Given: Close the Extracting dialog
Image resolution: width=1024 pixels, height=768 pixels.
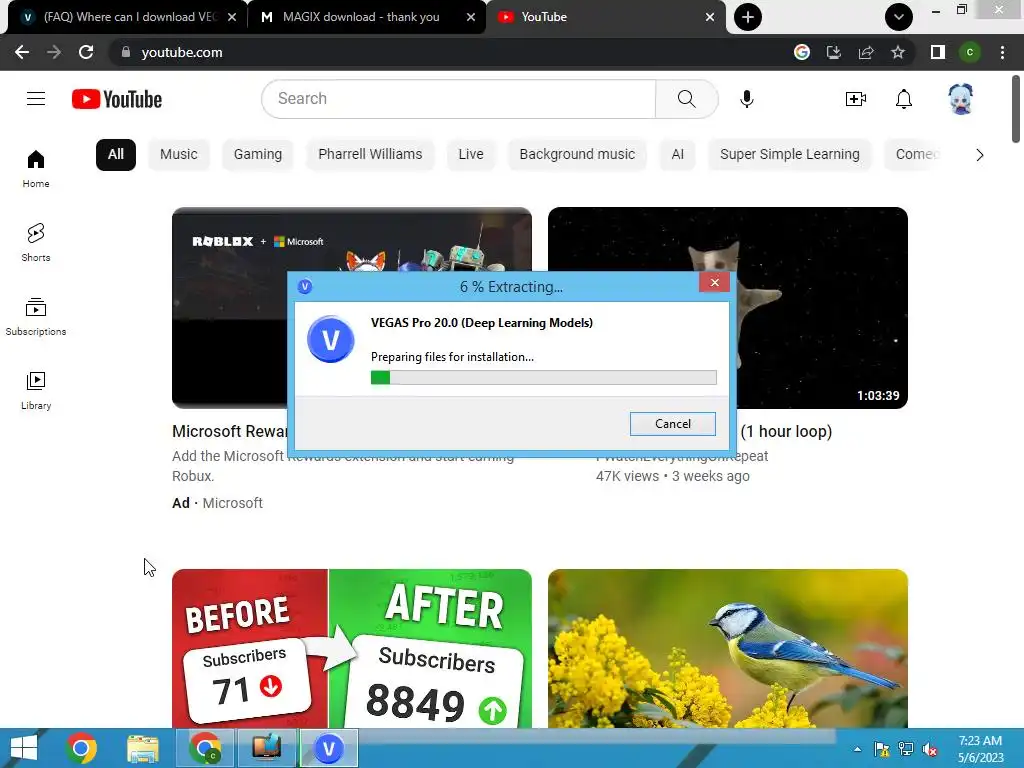Looking at the screenshot, I should 714,282.
